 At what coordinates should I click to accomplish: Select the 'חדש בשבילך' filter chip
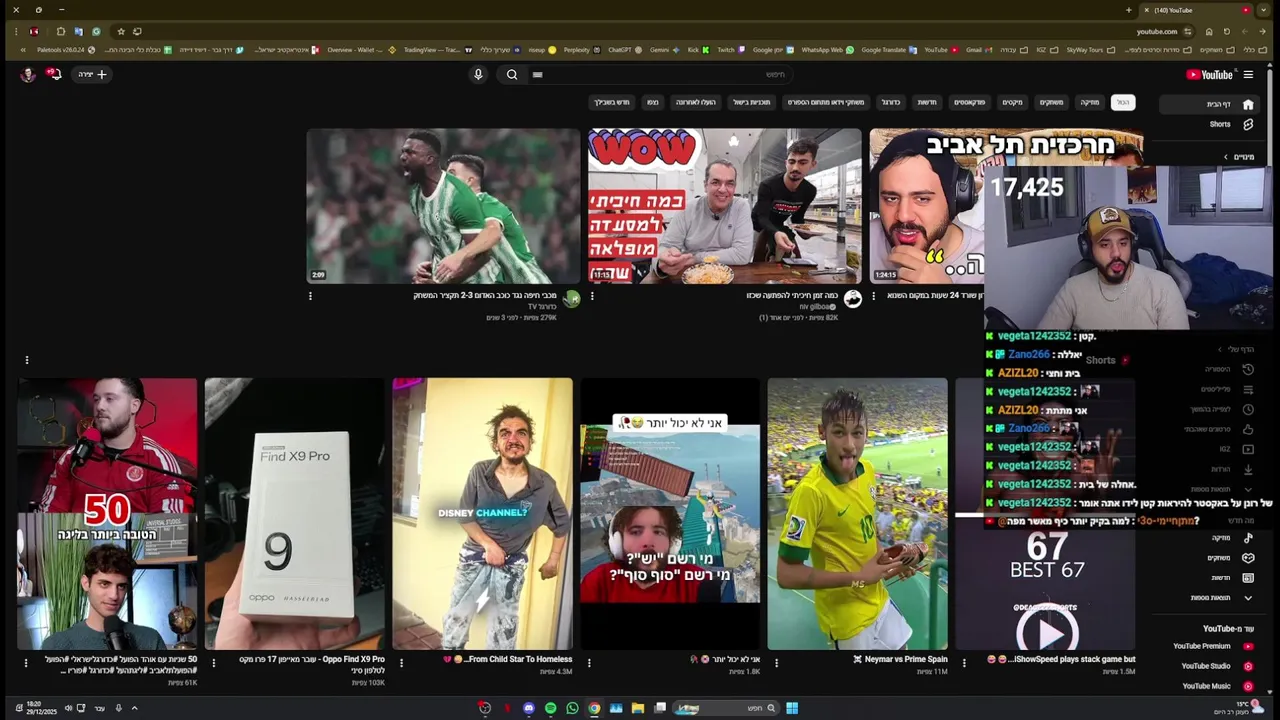pos(612,102)
